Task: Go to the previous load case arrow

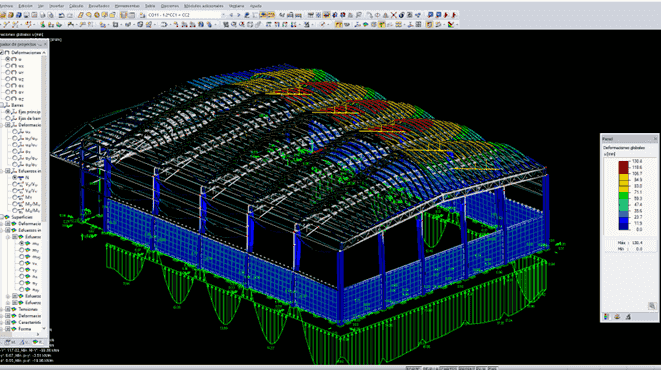Action: pyautogui.click(x=231, y=15)
